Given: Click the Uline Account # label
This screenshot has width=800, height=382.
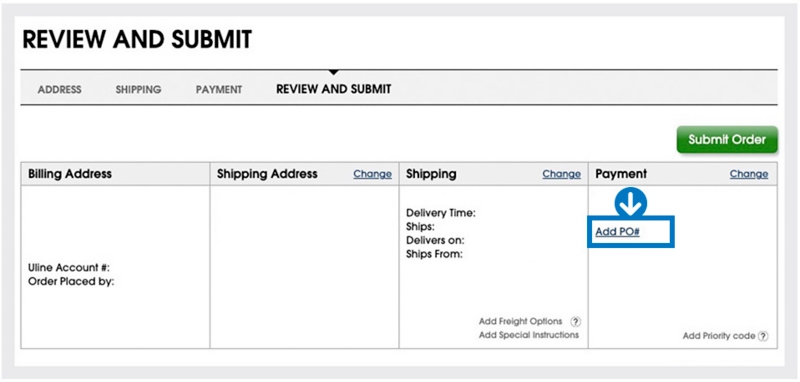Looking at the screenshot, I should [69, 268].
